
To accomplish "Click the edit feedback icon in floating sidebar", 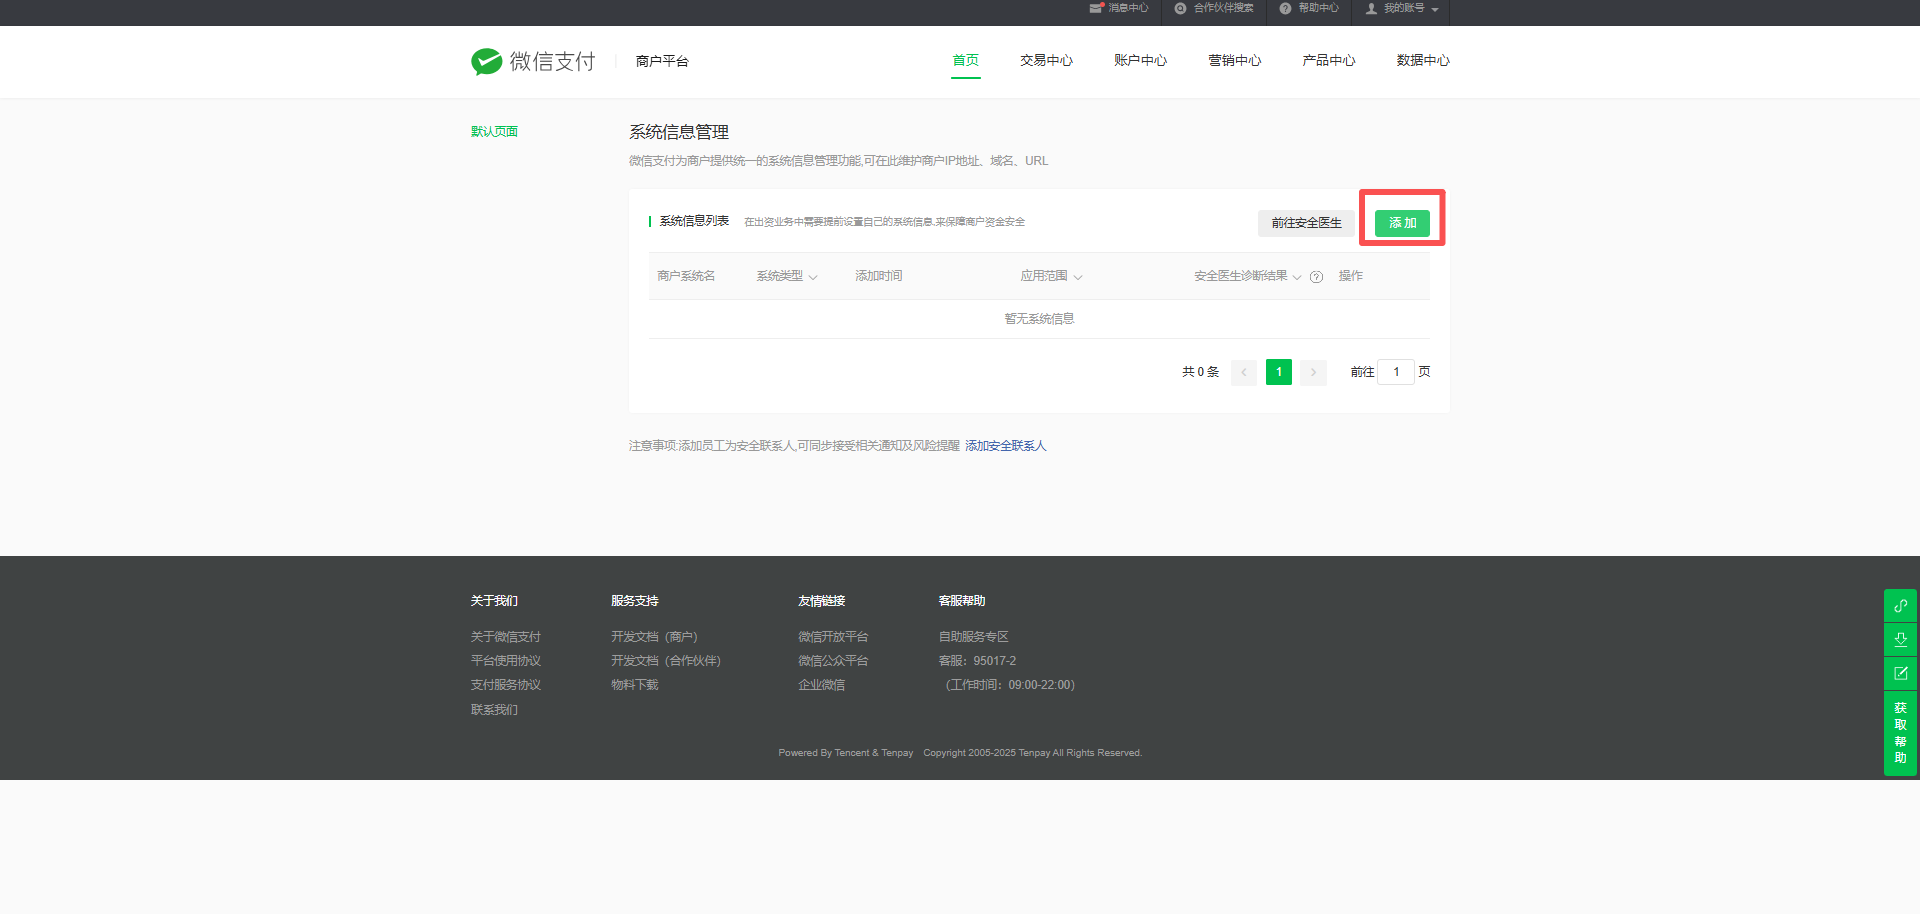I will [1900, 673].
